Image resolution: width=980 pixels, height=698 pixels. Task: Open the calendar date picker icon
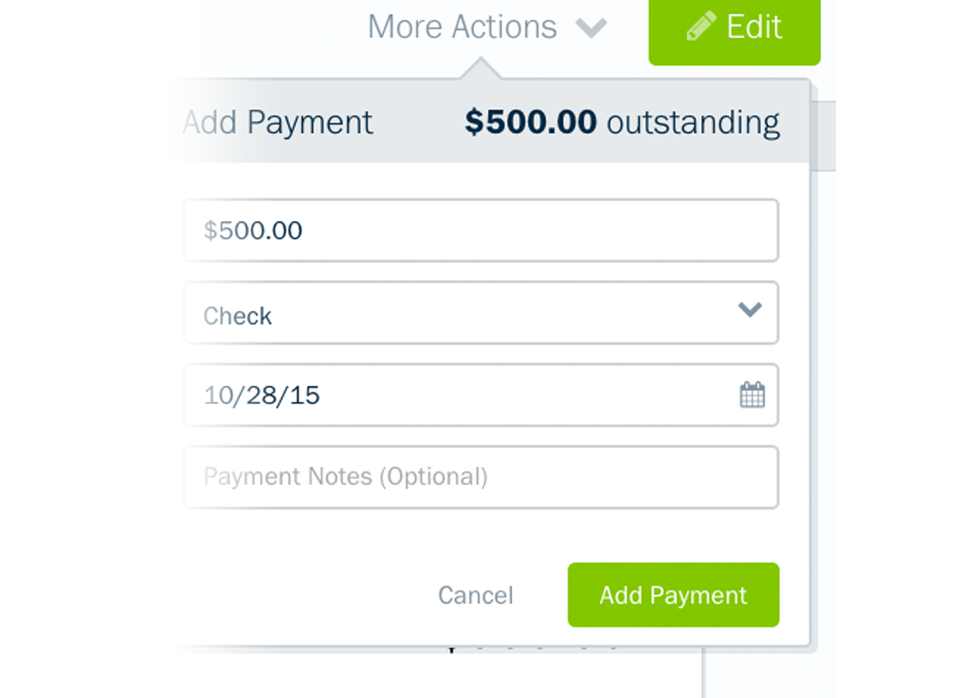pyautogui.click(x=752, y=395)
